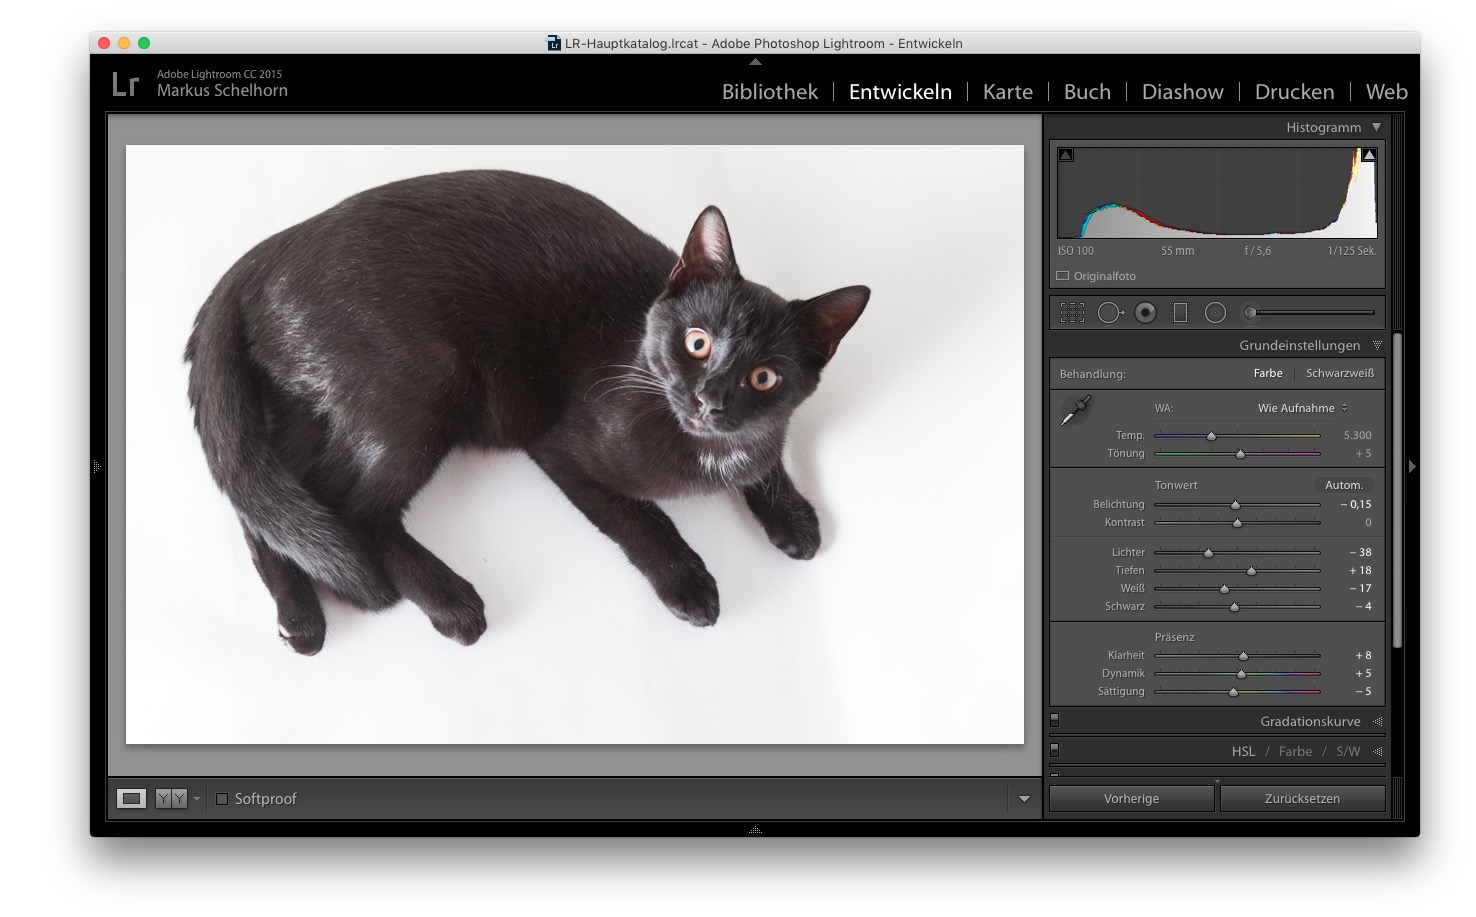
Task: Select the Spot Removal tool icon
Action: 1110,313
